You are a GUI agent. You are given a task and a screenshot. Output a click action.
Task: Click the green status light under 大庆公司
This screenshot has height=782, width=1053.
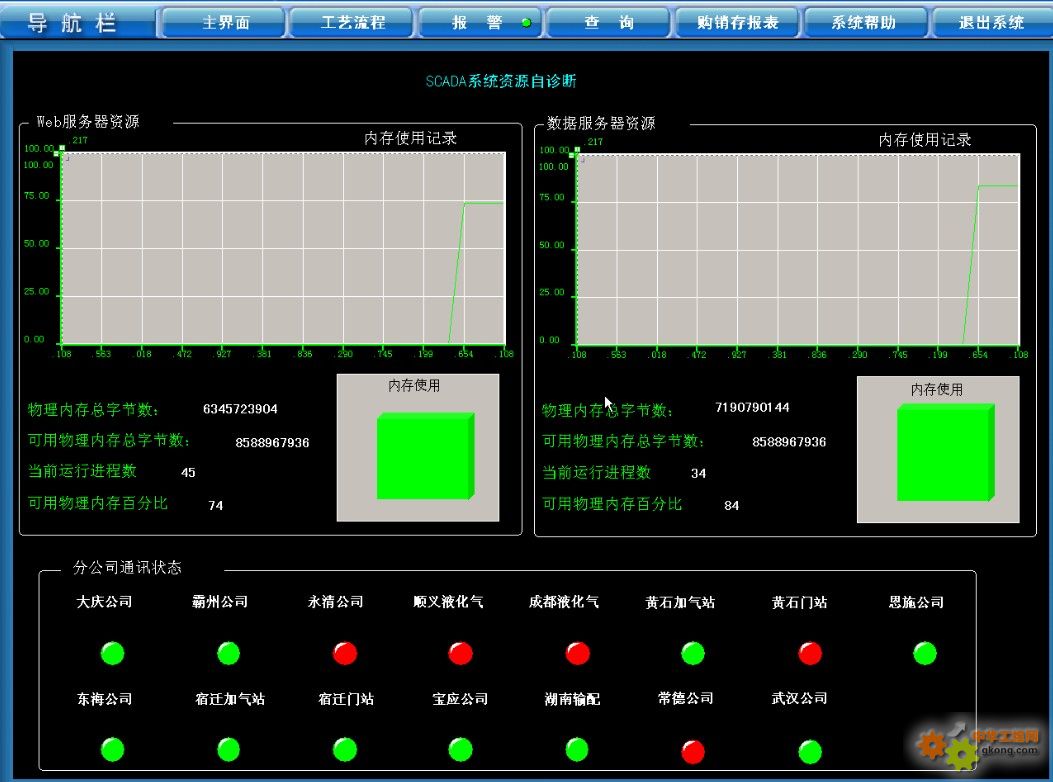point(113,654)
